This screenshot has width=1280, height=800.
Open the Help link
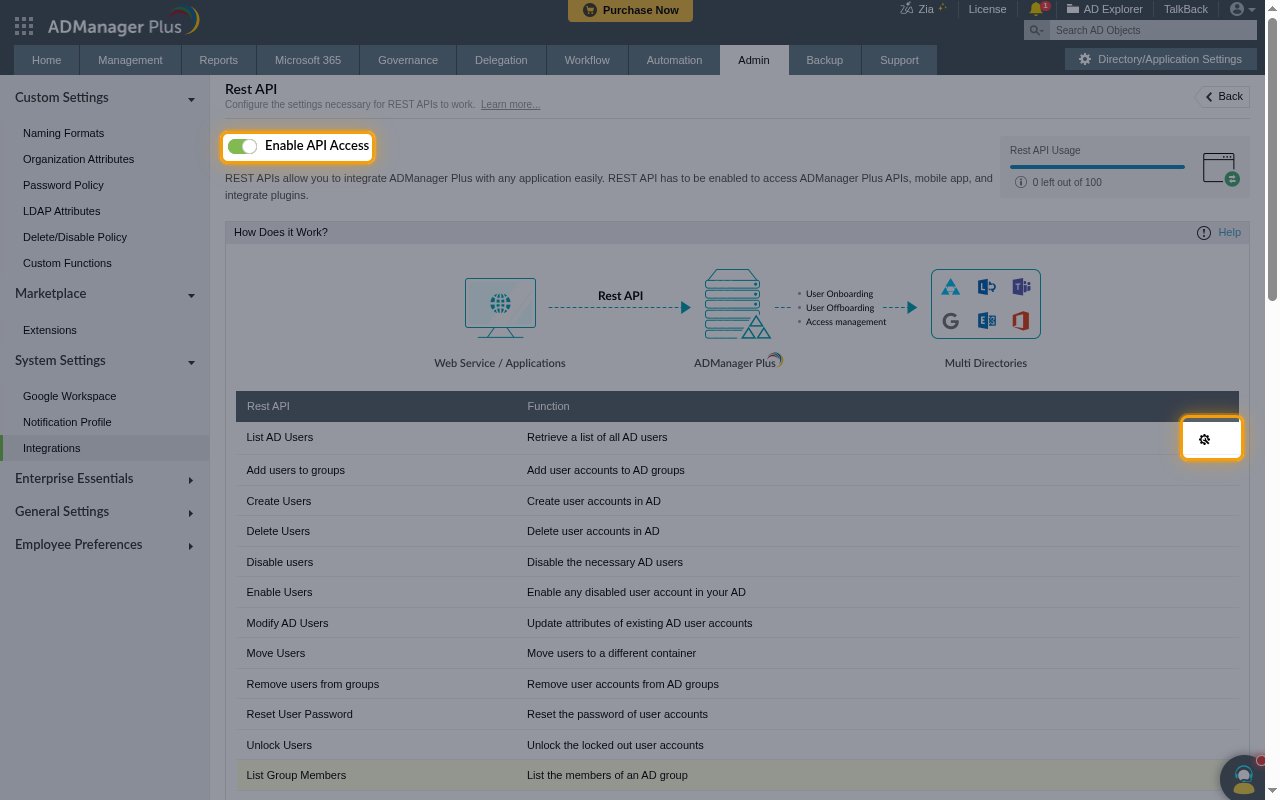[x=1229, y=232]
